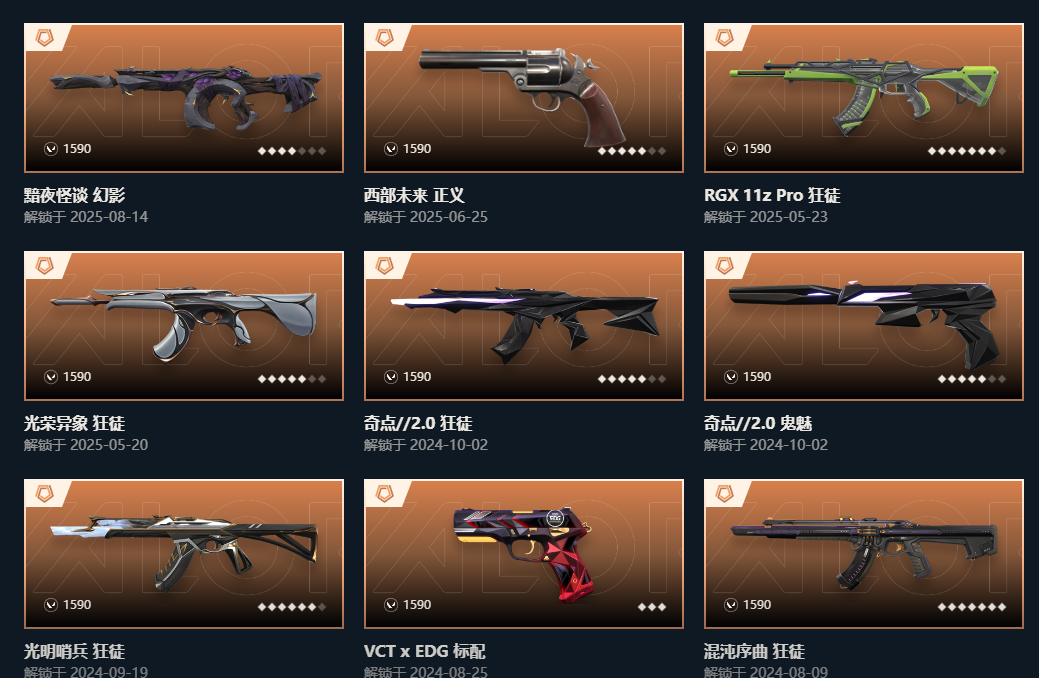Click tier badge icon on RGX 11z Pro card
The width and height of the screenshot is (1039, 678).
pyautogui.click(x=724, y=38)
